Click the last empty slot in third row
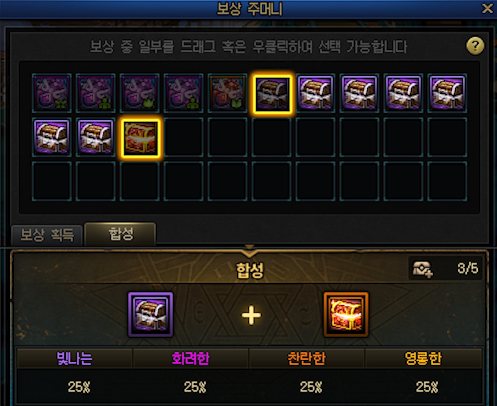This screenshot has width=497, height=406. click(x=447, y=181)
